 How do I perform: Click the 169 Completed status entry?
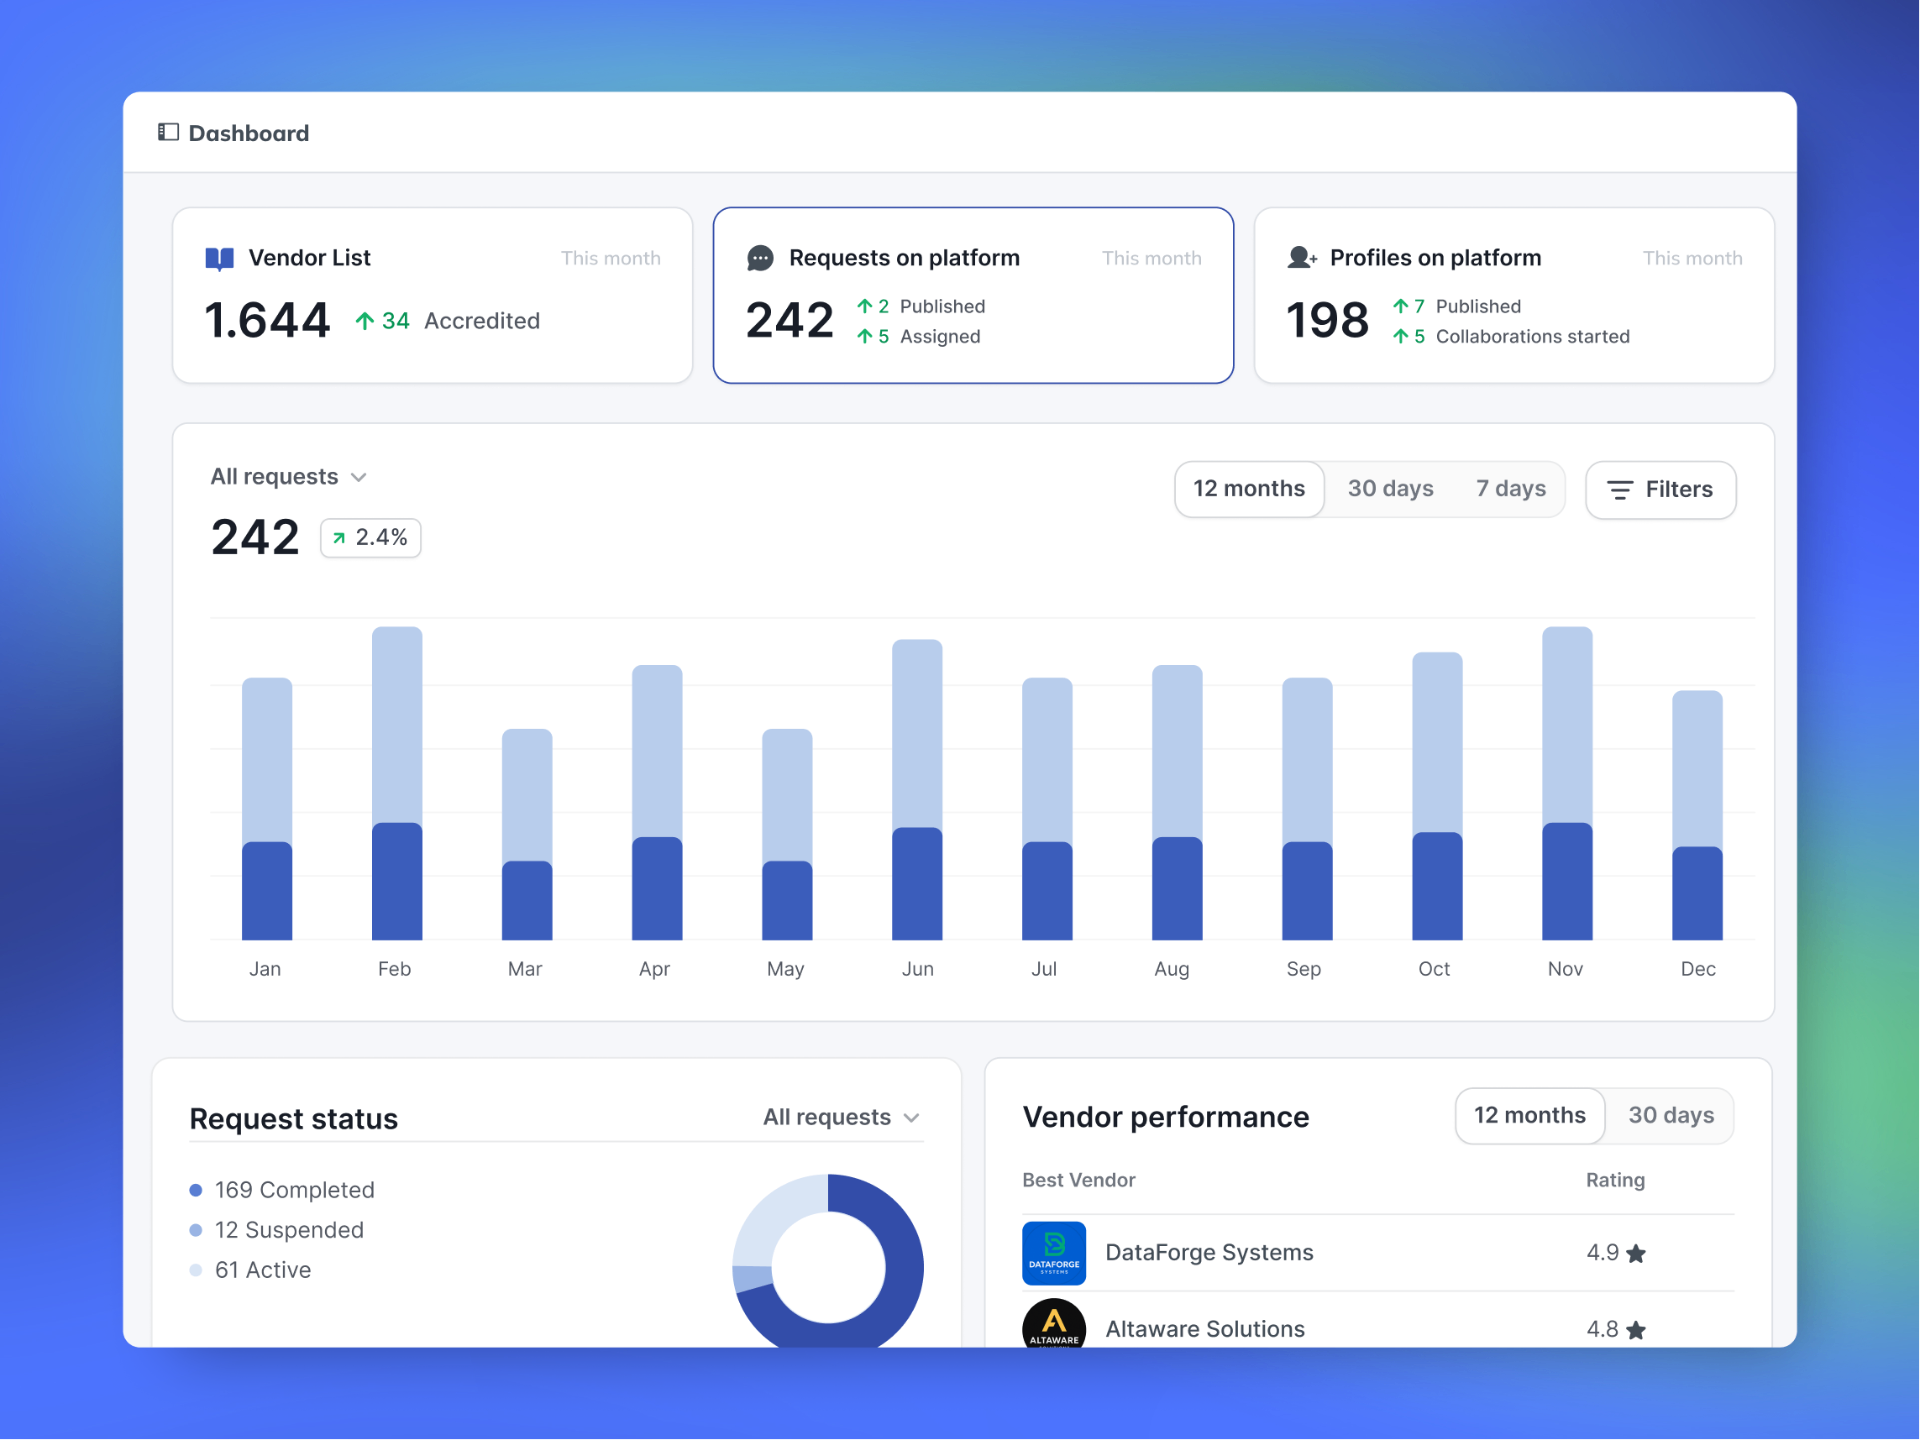point(282,1190)
